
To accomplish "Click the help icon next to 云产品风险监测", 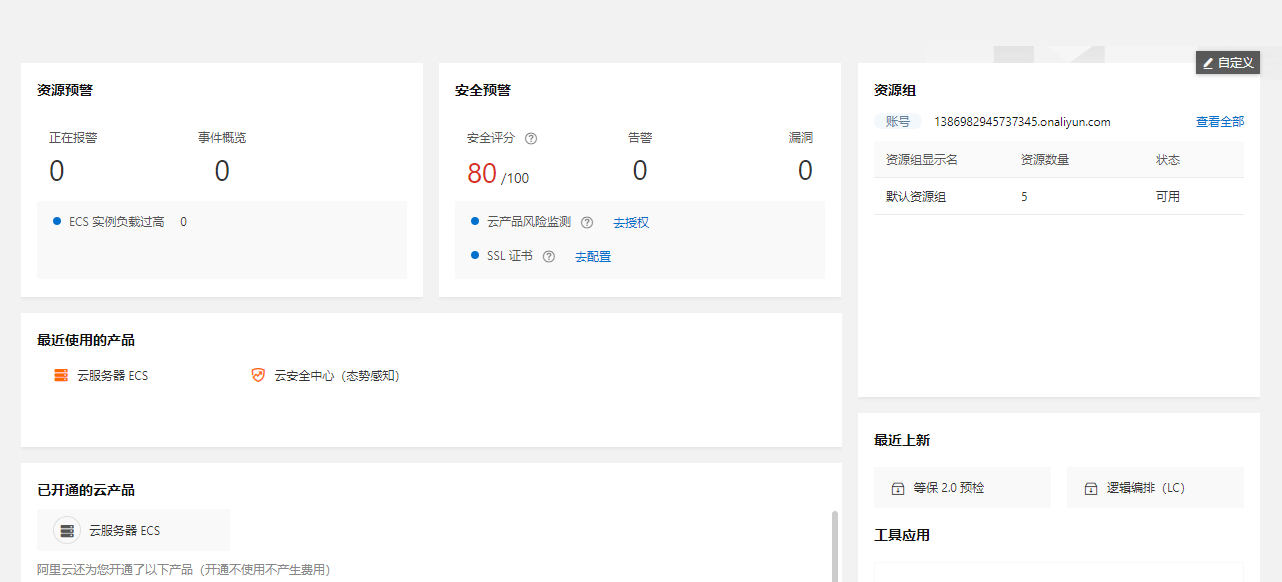I will click(587, 222).
